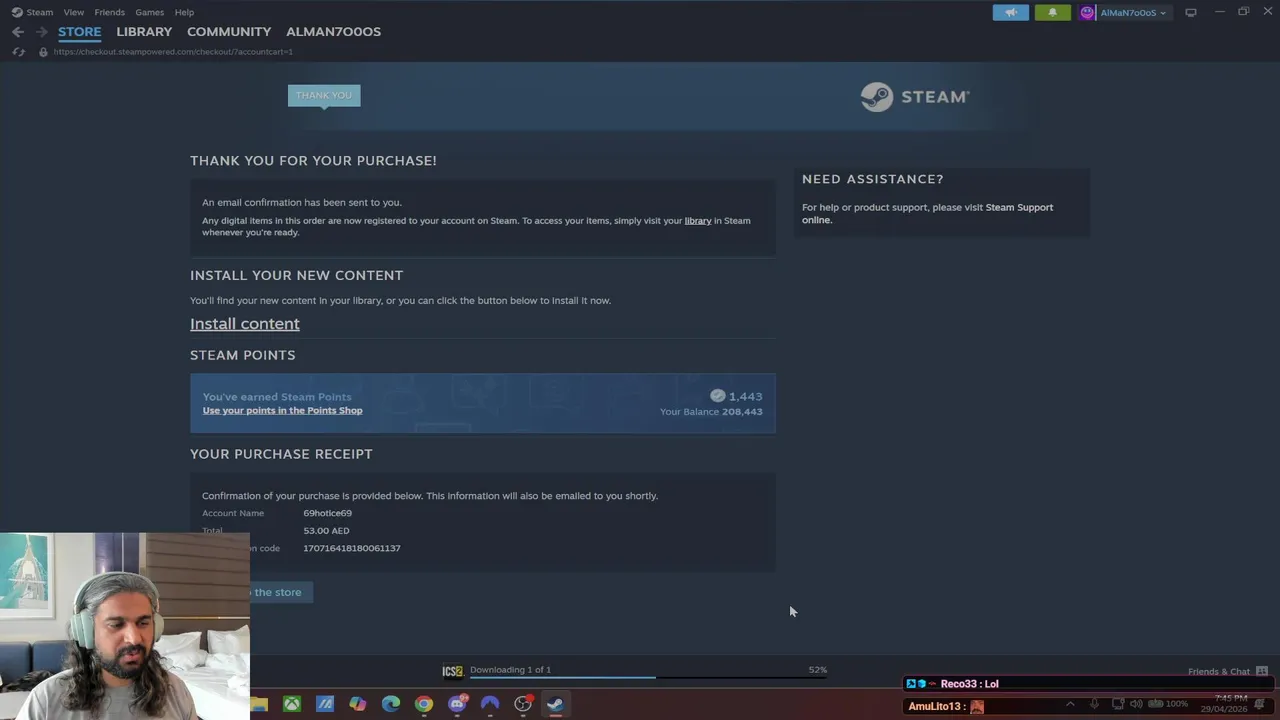Select the confirmation code 170716418180061137

[x=352, y=549]
